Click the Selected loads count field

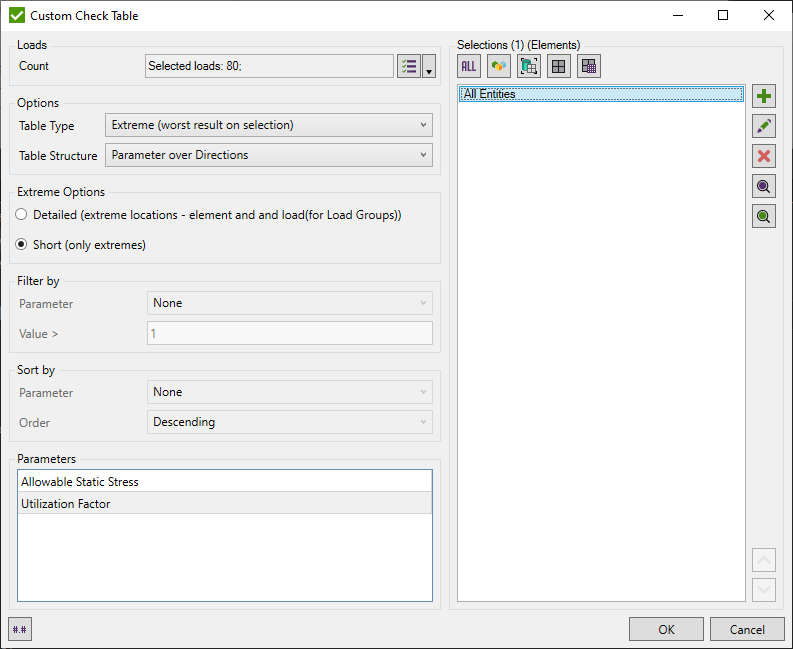point(269,66)
